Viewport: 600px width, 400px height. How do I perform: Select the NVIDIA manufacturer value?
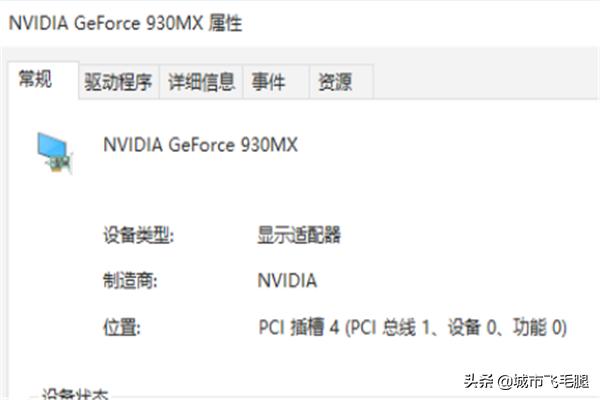[287, 280]
